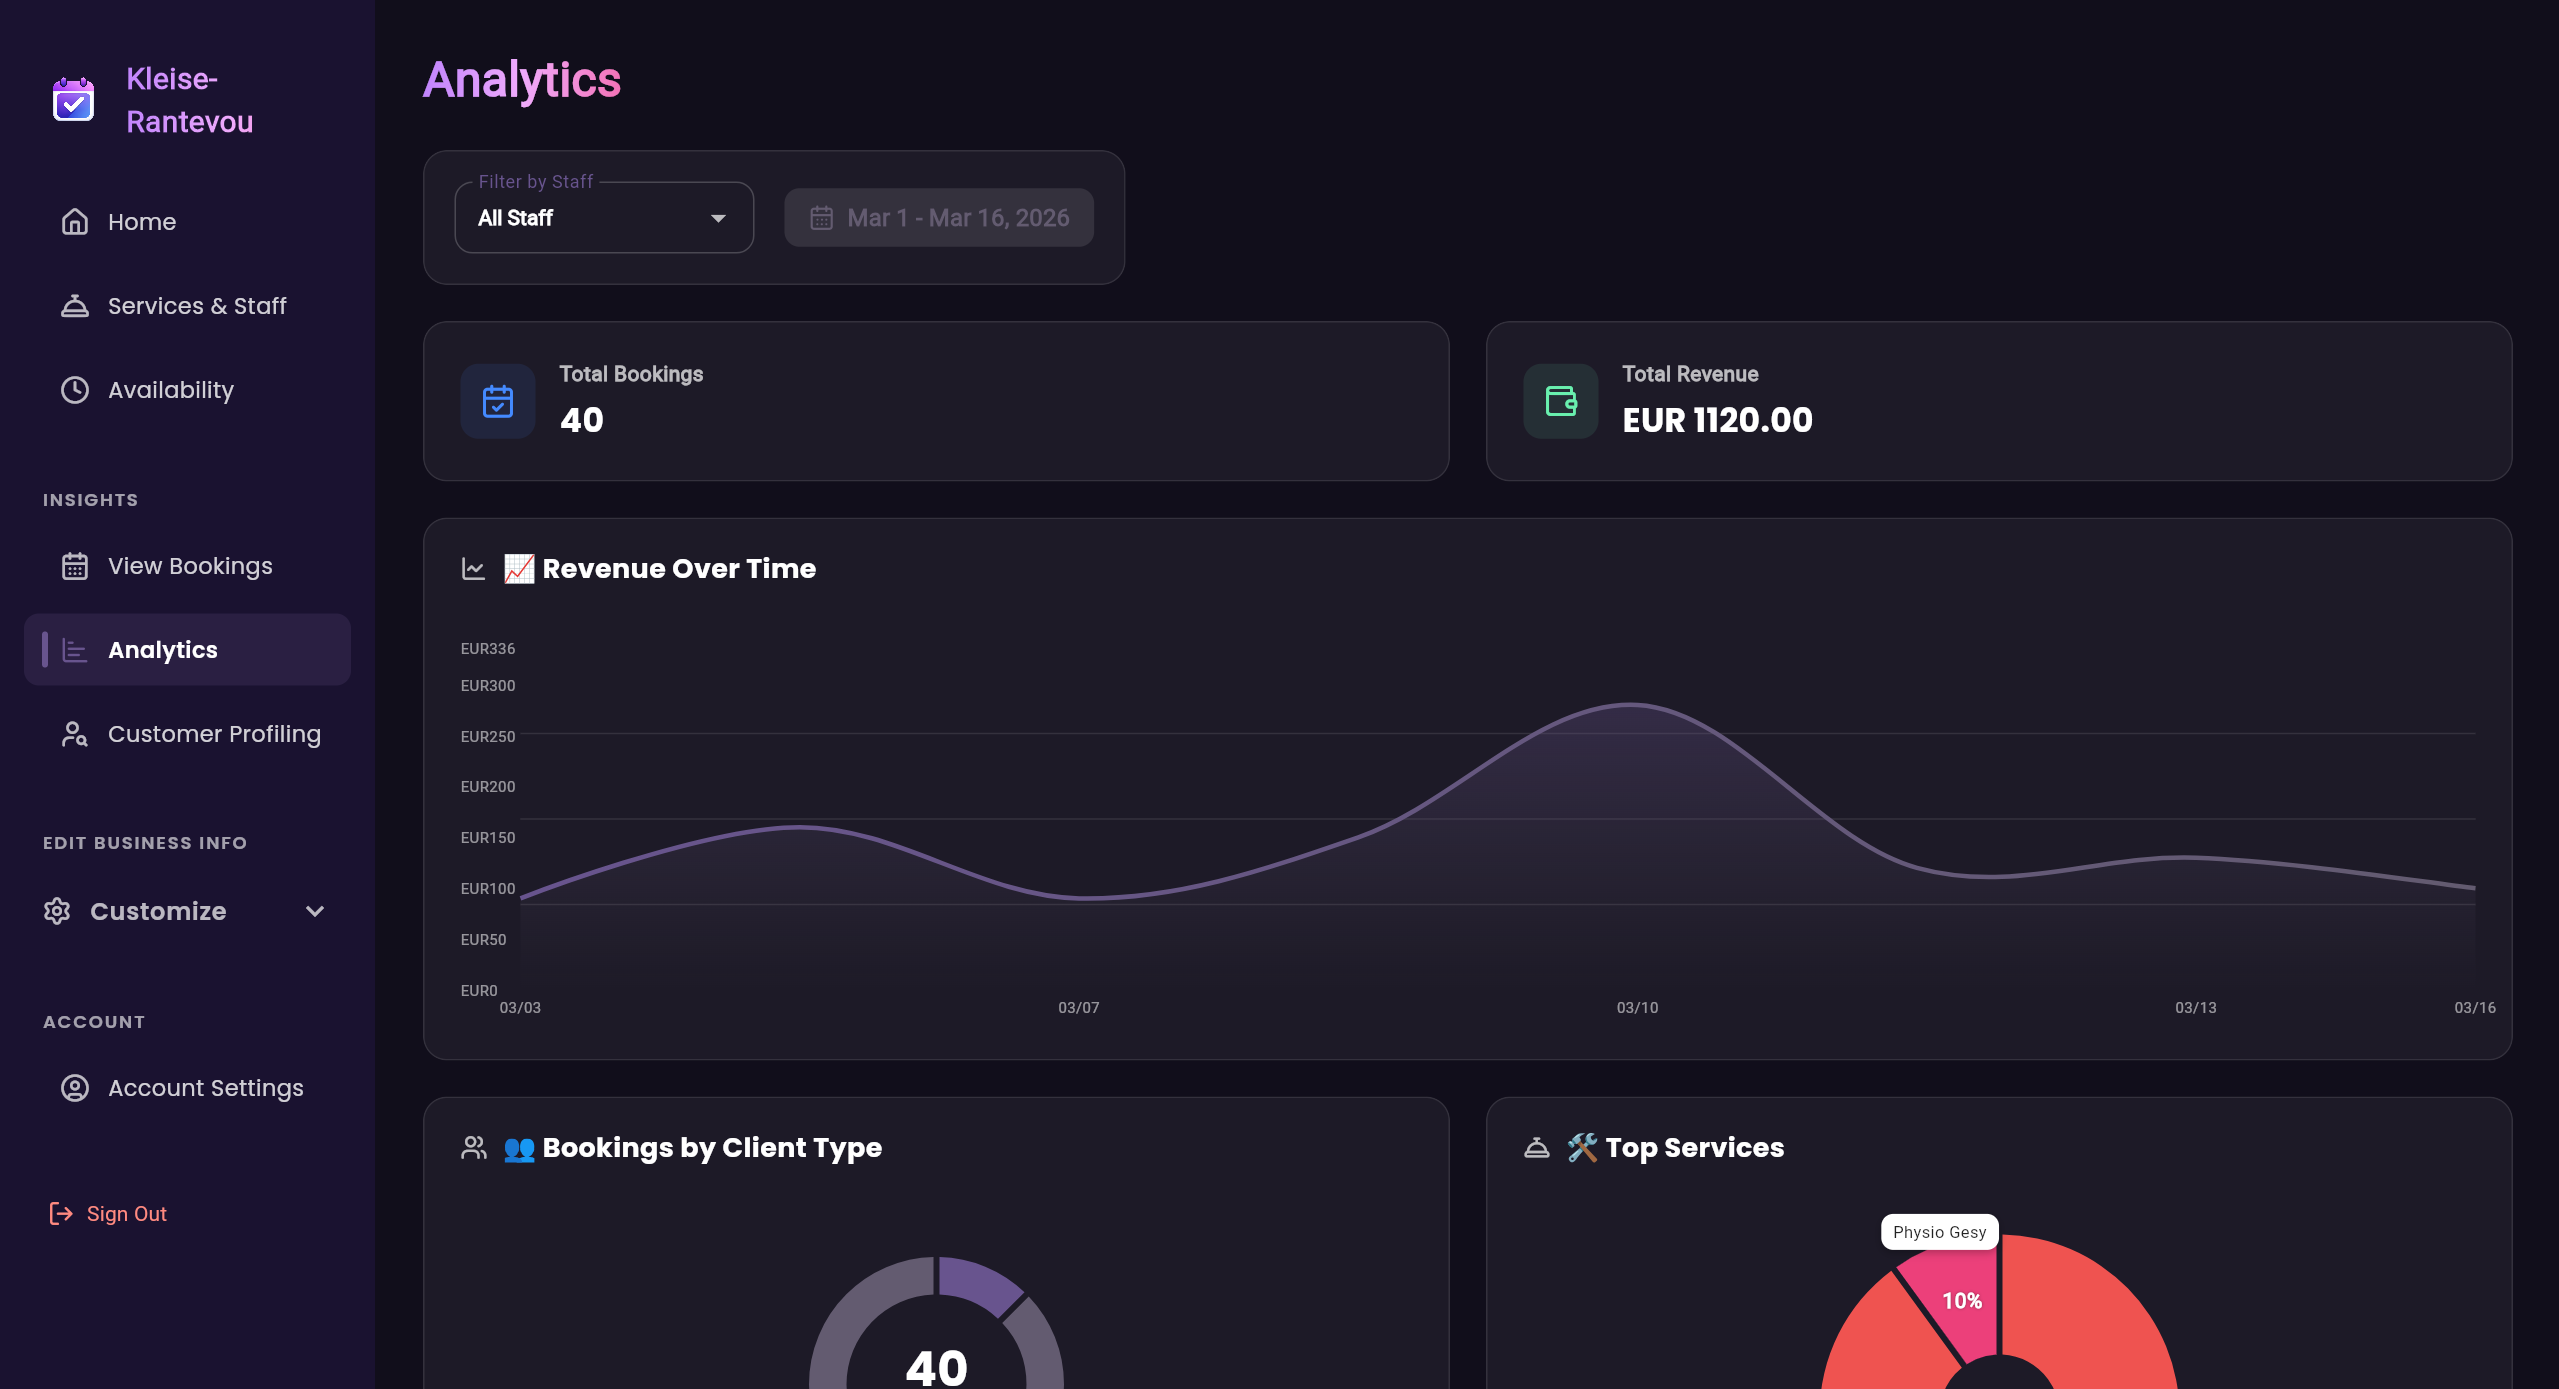Image resolution: width=2559 pixels, height=1389 pixels.
Task: Click the Total Revenue wallet icon
Action: point(1561,401)
